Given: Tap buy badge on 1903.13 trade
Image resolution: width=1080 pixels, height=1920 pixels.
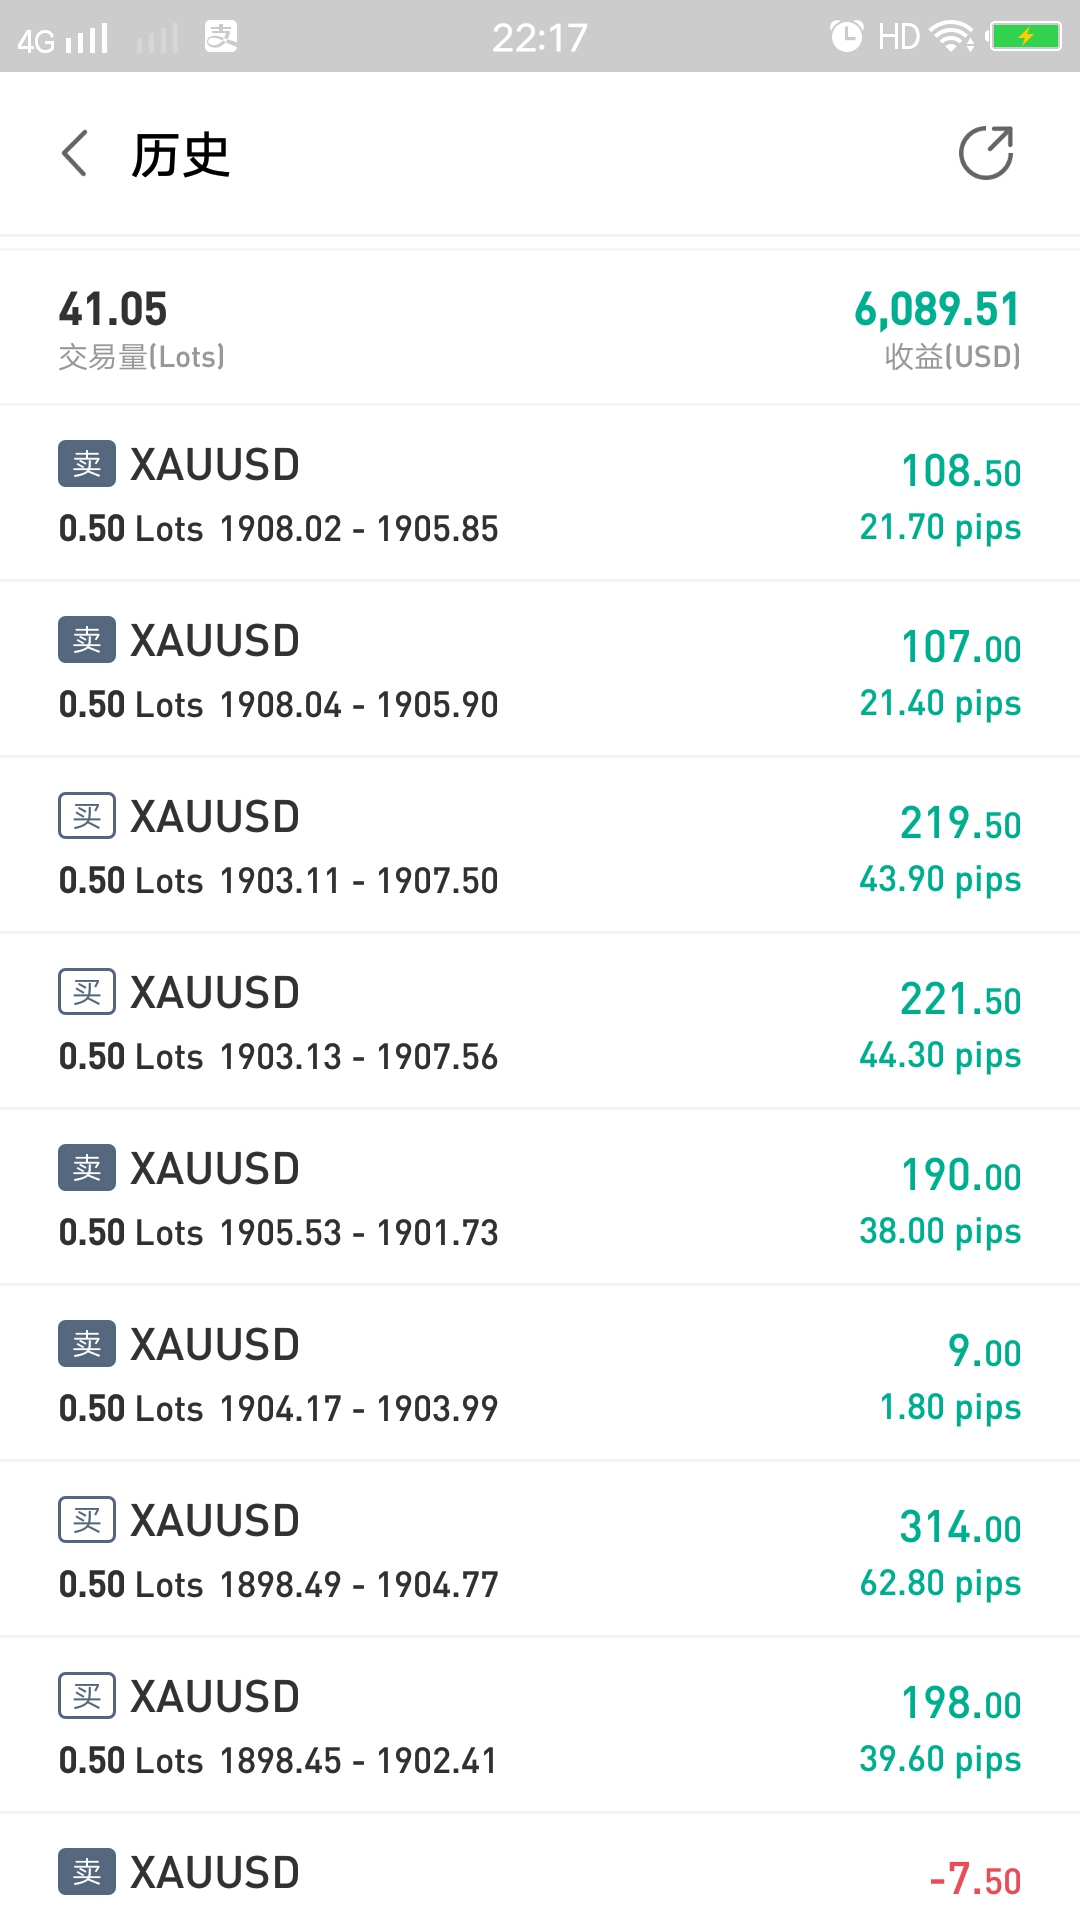Looking at the screenshot, I should point(87,992).
